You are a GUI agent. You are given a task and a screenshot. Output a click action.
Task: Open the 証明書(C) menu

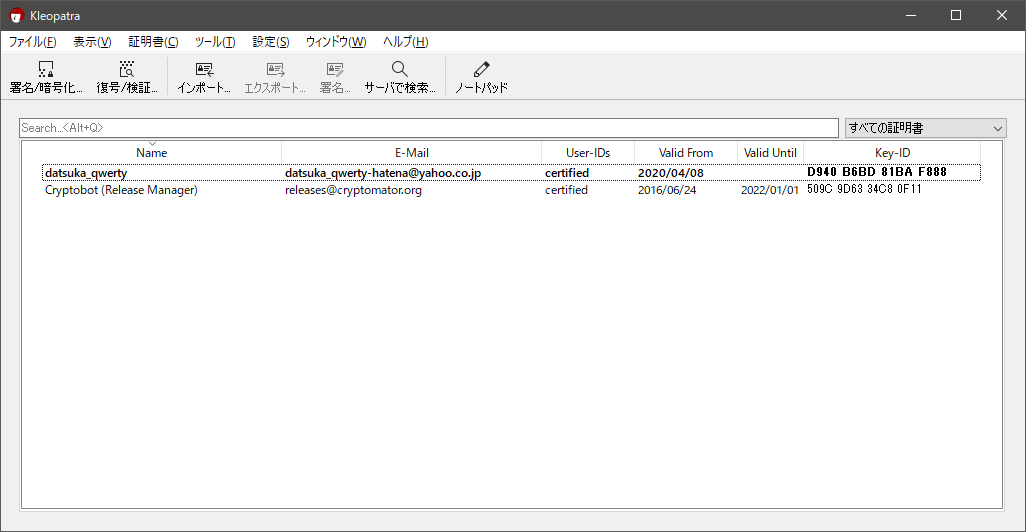coord(153,42)
